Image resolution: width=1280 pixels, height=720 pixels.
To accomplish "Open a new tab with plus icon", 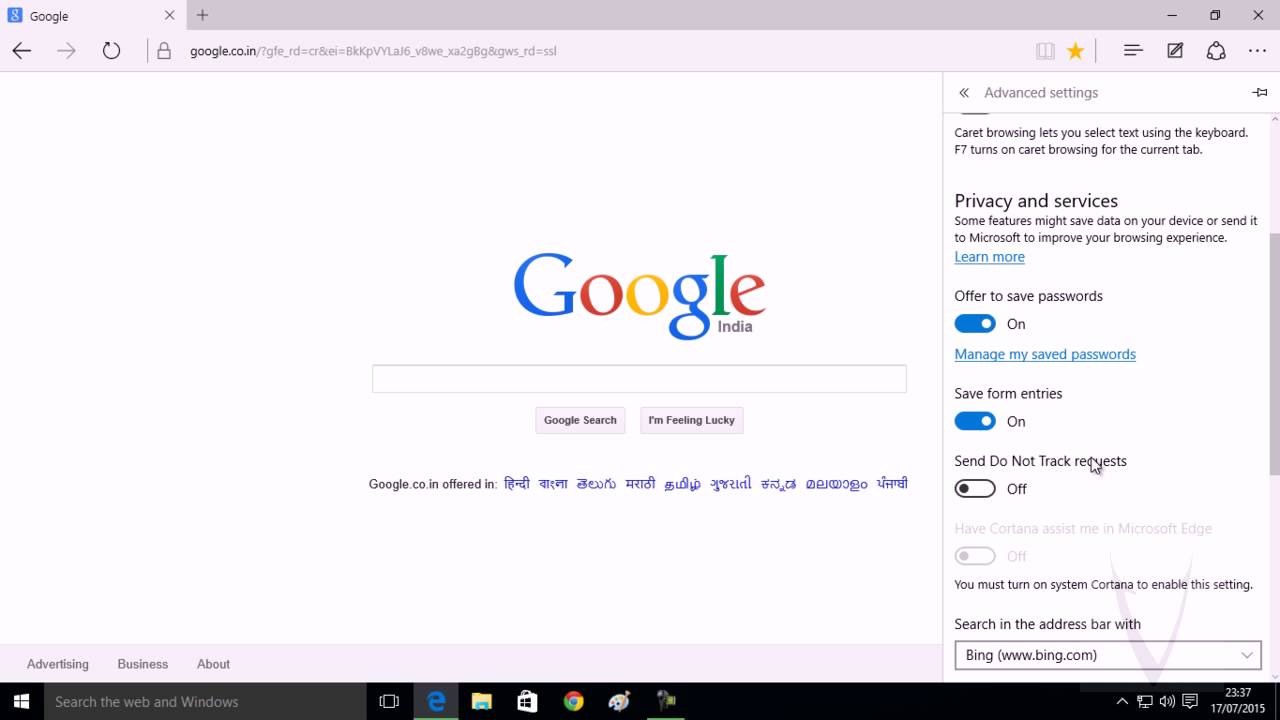I will (x=202, y=15).
